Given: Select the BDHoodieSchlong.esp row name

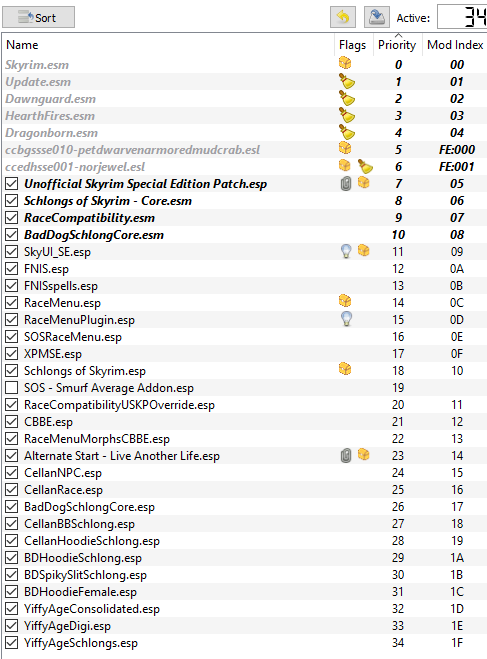Looking at the screenshot, I should point(83,558).
